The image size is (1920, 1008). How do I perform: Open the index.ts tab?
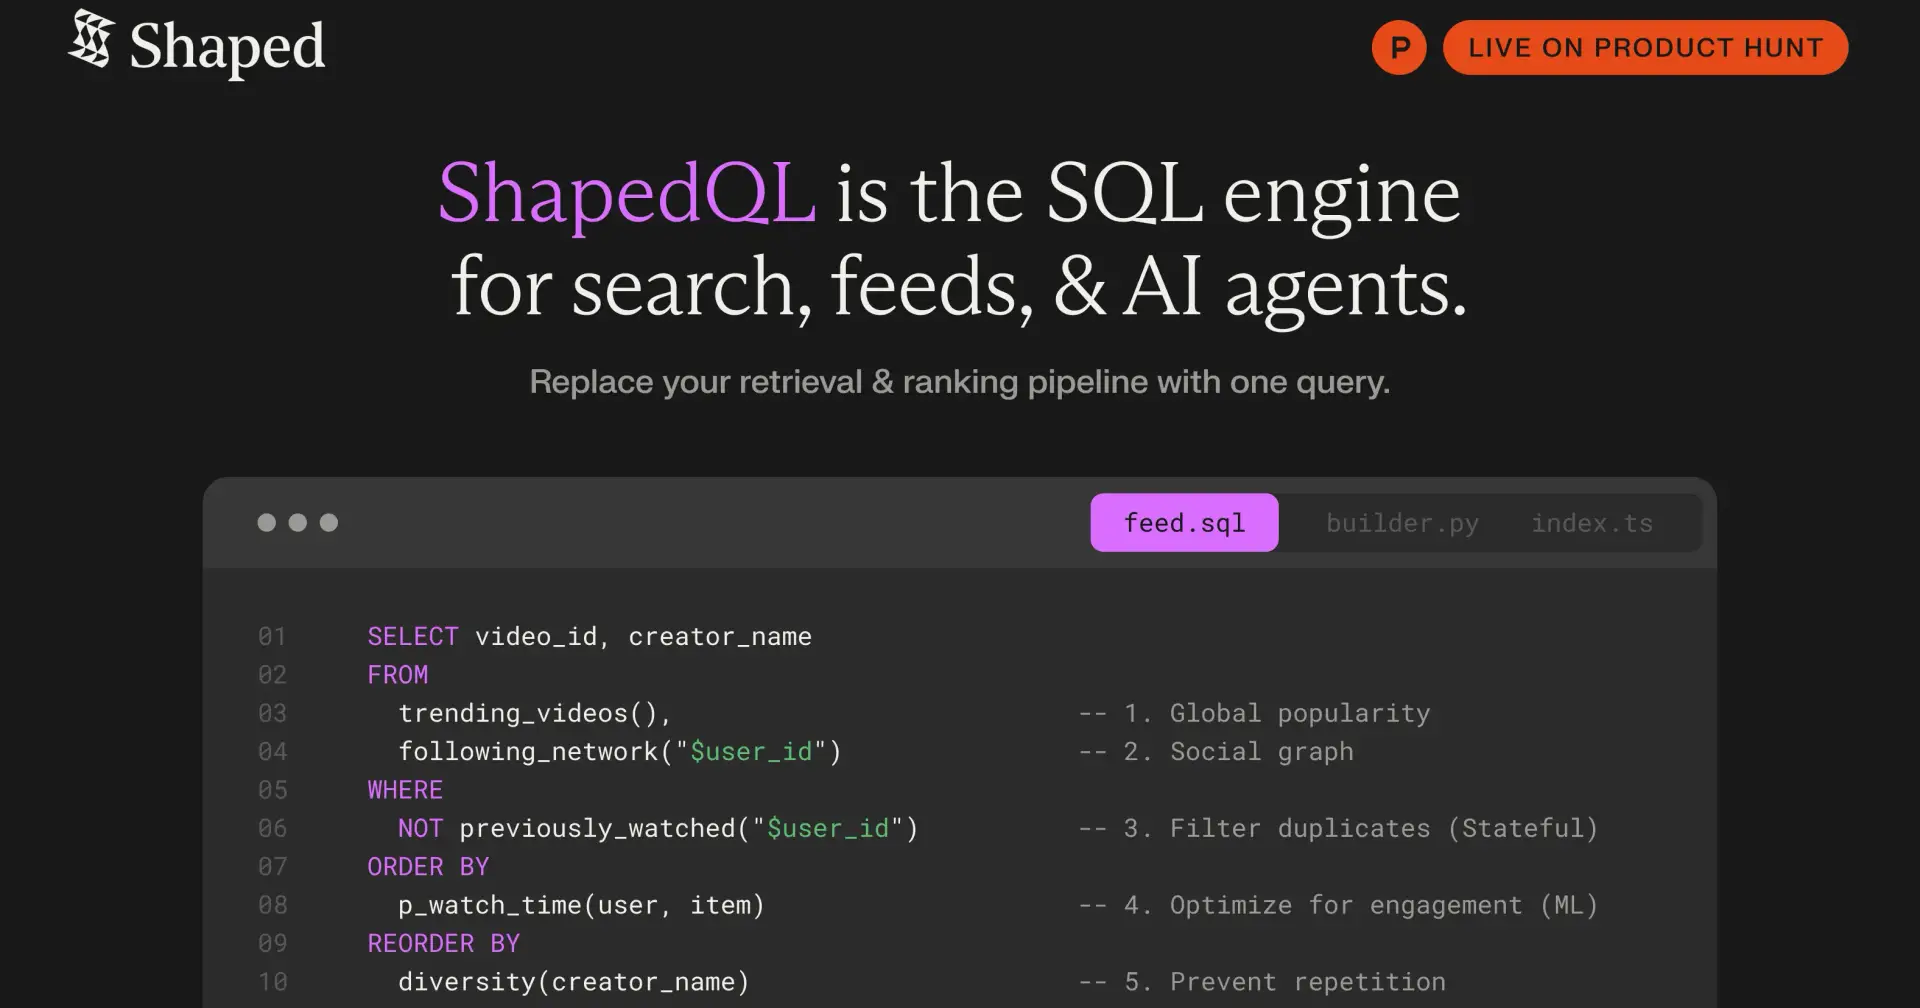1592,522
